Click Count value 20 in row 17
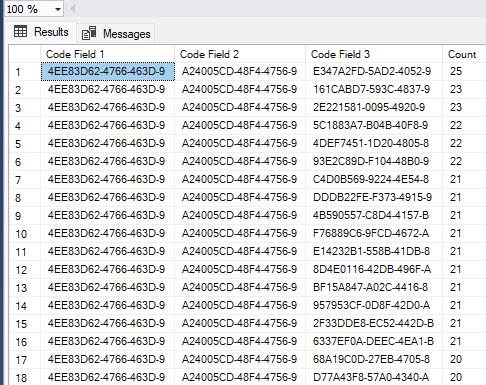This screenshot has height=385, width=486. [464, 359]
